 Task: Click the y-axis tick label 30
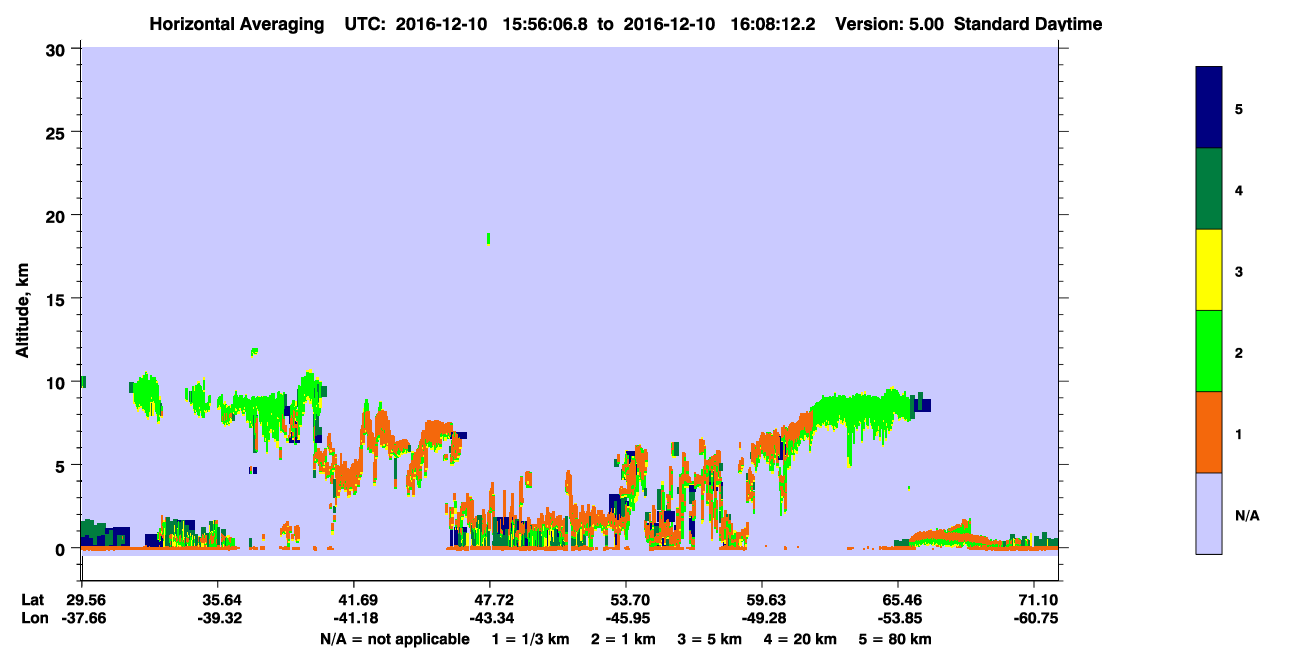pyautogui.click(x=58, y=49)
